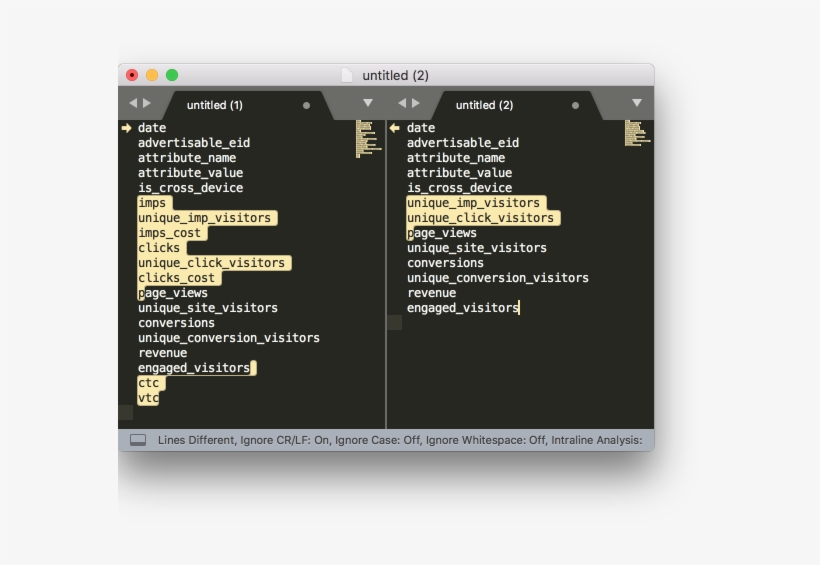Screen dimensions: 820x565
Task: Click the yellow arrow beside left date line
Action: coord(127,128)
